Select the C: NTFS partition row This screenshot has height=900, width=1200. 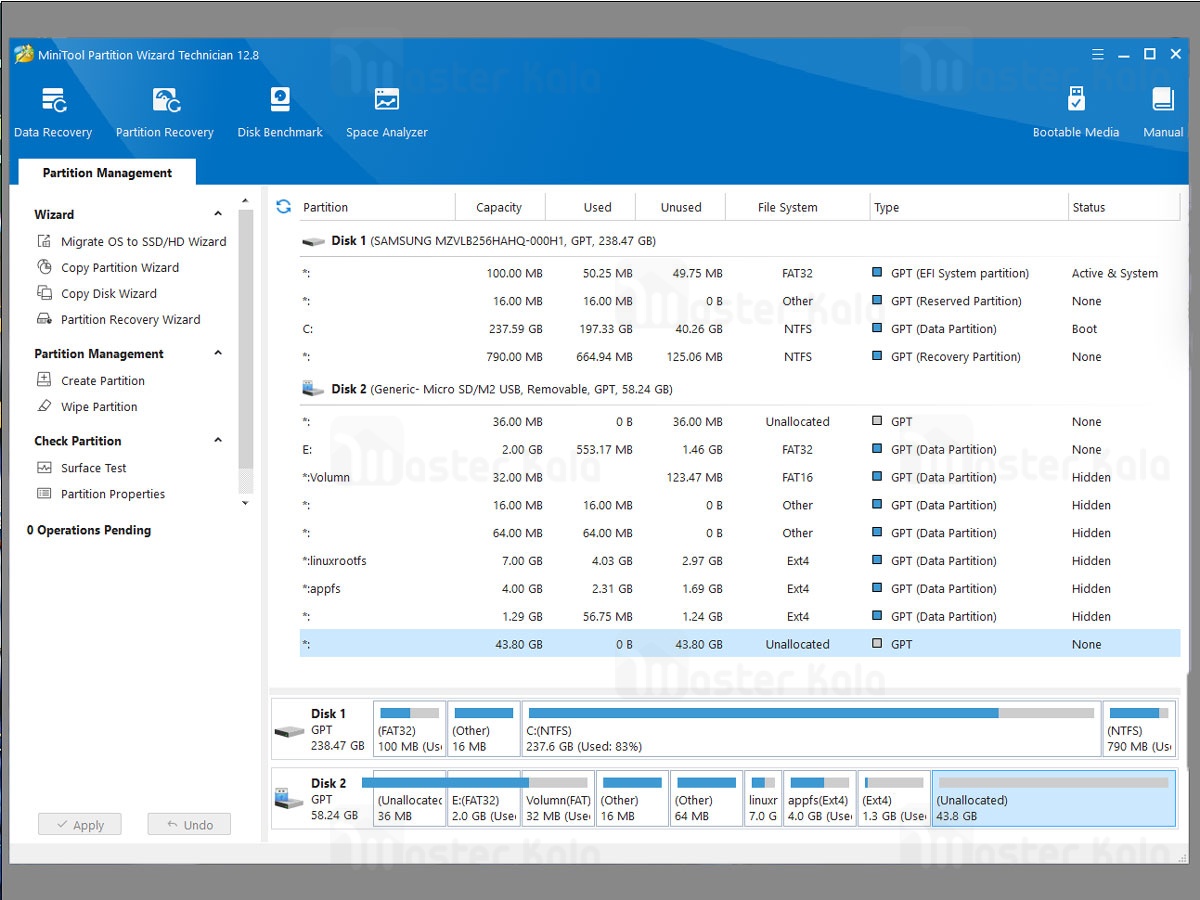pos(740,329)
